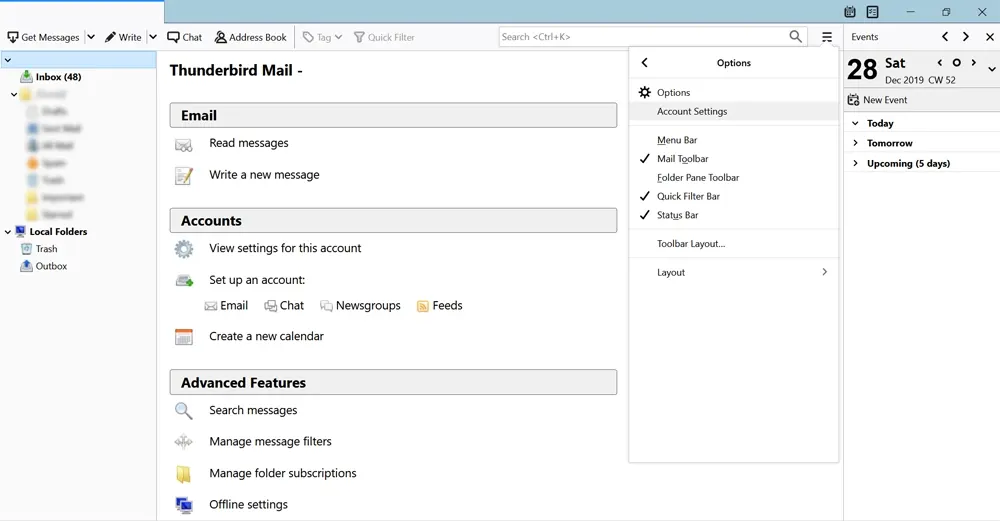
Task: Click the Set up an account icon
Action: pyautogui.click(x=184, y=280)
